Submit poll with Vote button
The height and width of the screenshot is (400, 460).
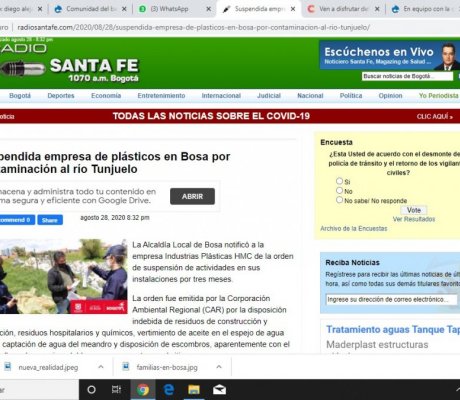[x=414, y=210]
